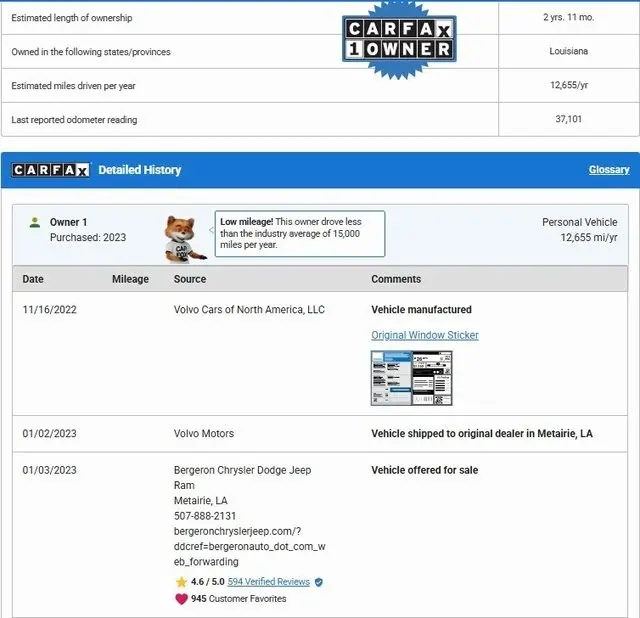This screenshot has height=618, width=640.
Task: Open the Original Window Sticker link
Action: pos(424,335)
